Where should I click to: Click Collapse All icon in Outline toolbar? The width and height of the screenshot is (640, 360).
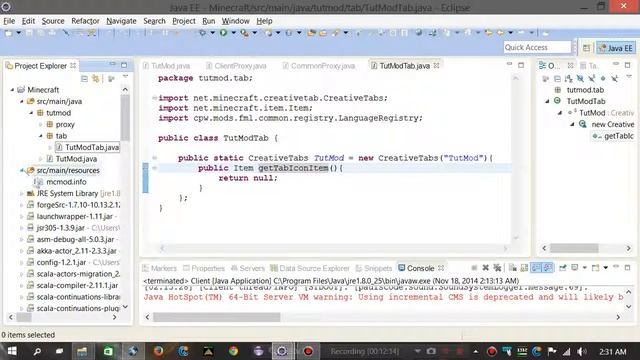(x=557, y=78)
